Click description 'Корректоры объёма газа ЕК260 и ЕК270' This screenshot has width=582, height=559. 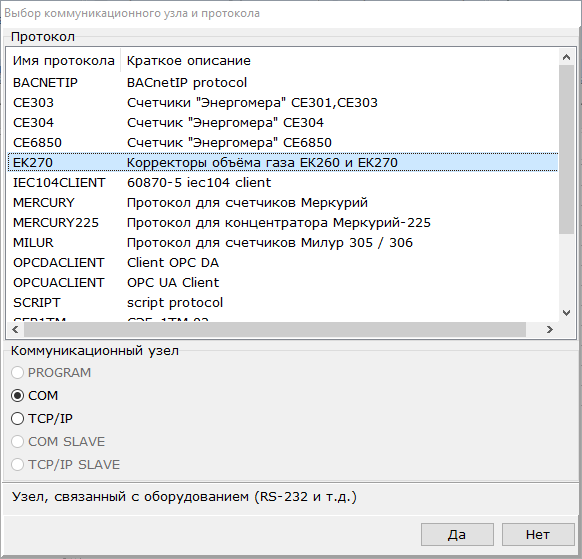click(x=262, y=163)
